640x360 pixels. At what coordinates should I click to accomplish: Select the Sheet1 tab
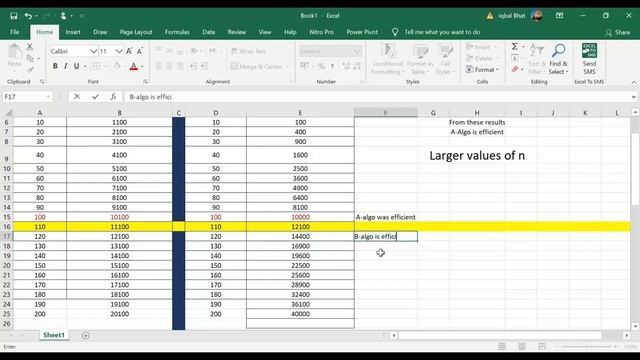point(54,335)
